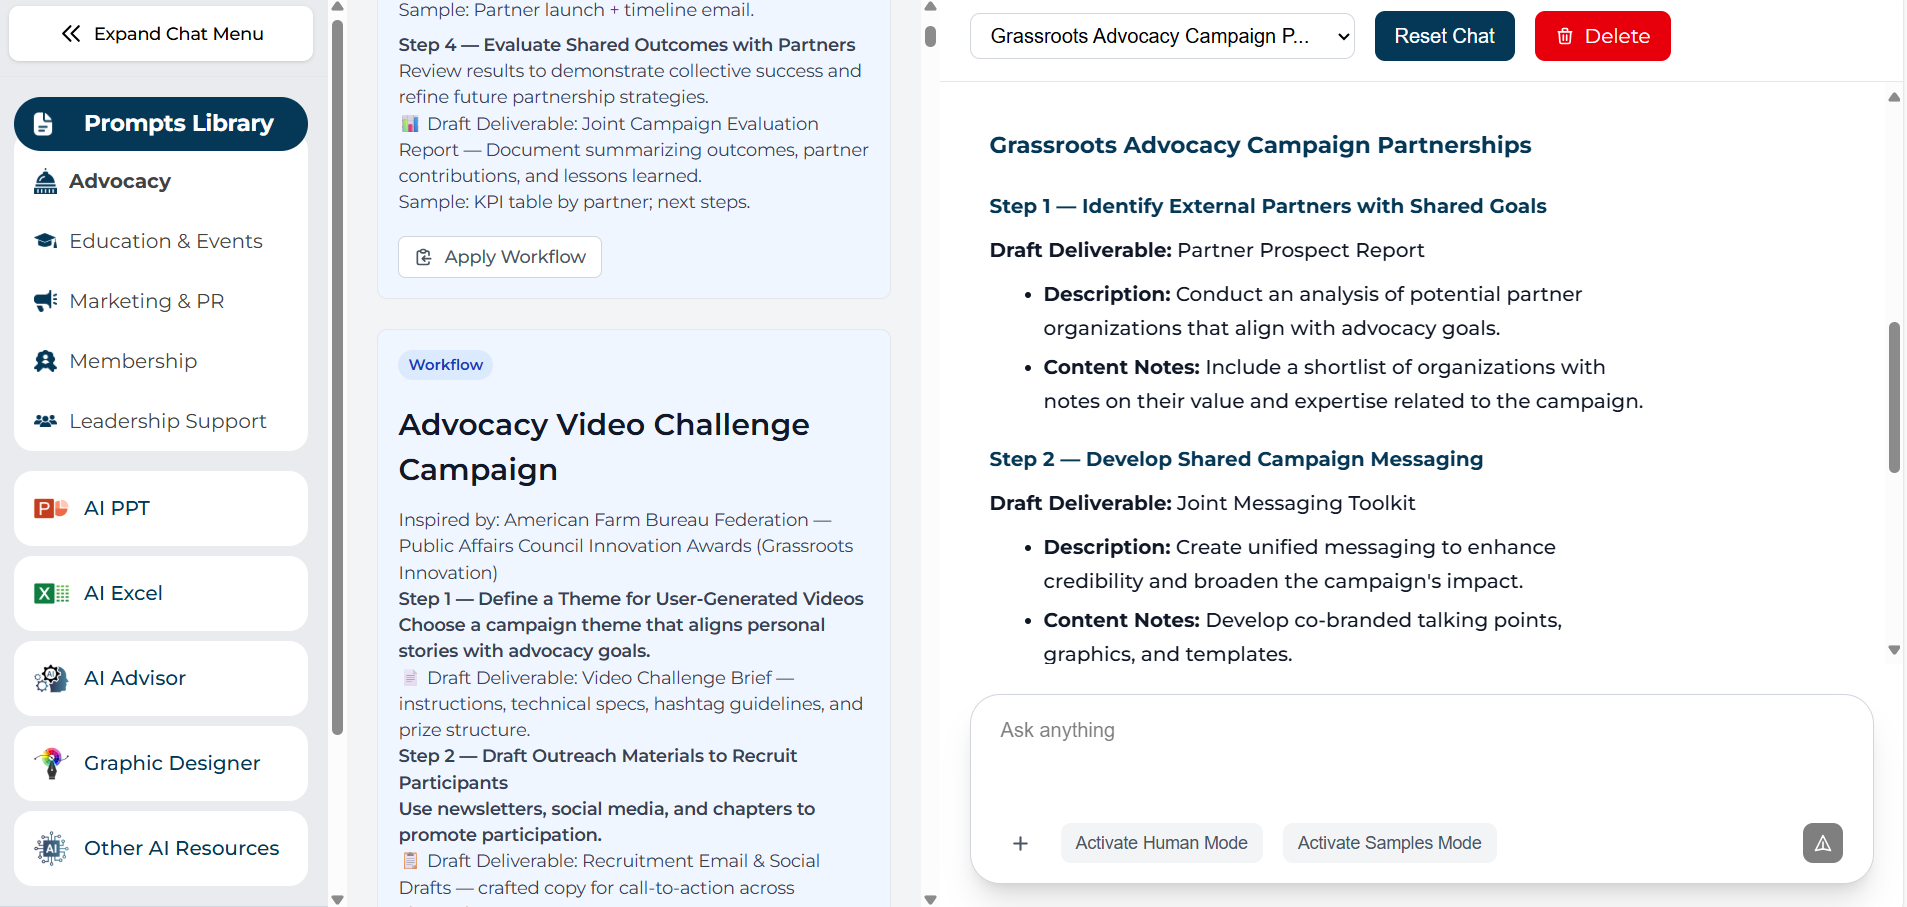Click Expand Chat Menu button

[161, 34]
